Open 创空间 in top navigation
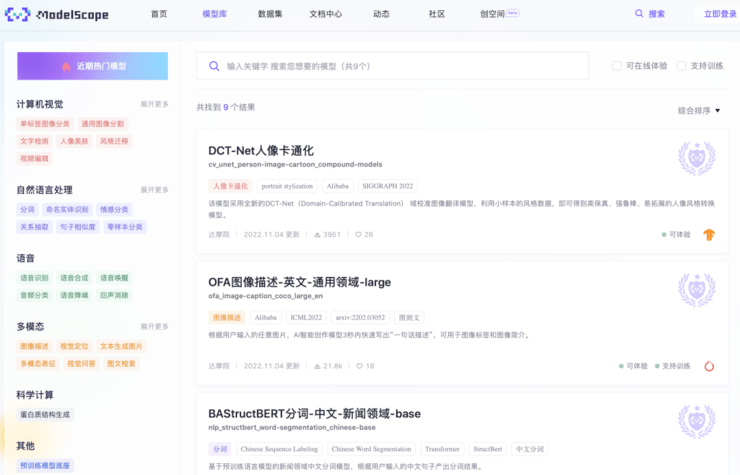 coord(492,14)
